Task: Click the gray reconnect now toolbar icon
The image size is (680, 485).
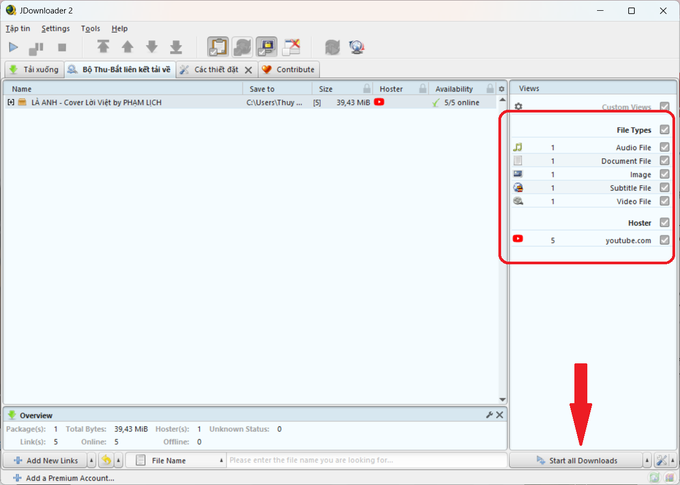Action: (332, 47)
